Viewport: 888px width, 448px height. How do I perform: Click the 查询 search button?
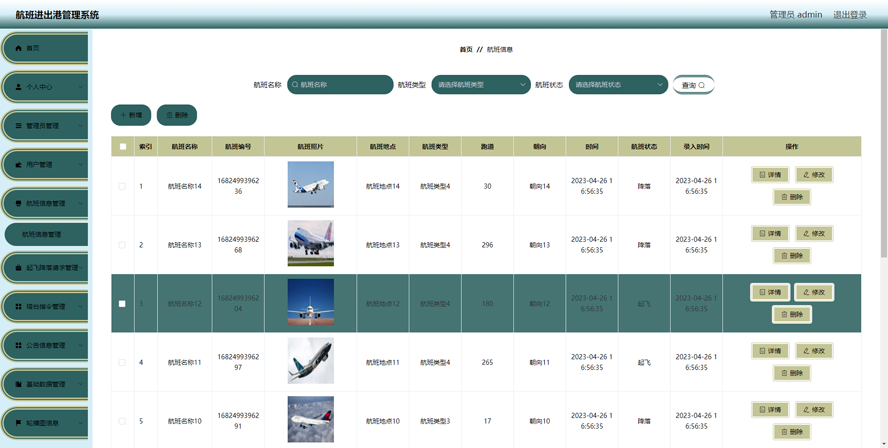pos(694,86)
